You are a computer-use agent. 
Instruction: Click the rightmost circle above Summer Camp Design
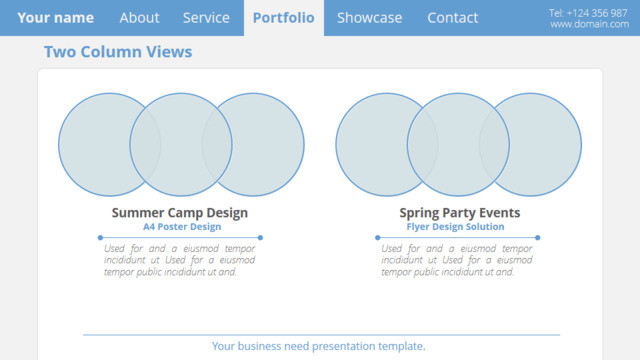(x=268, y=144)
